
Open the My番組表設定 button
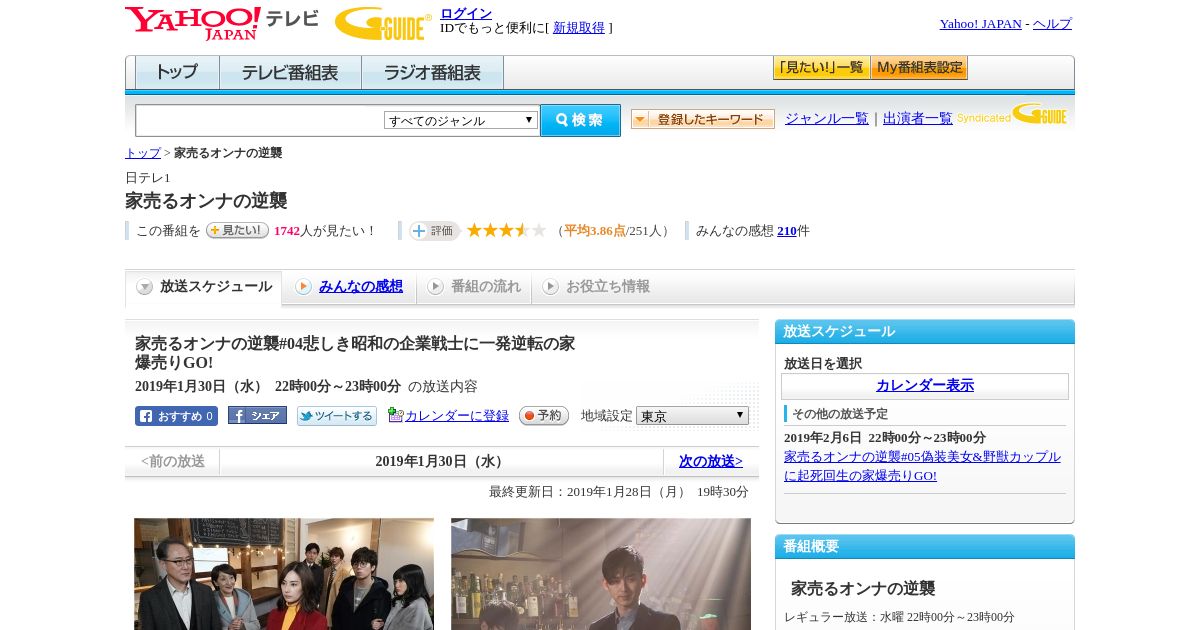919,68
